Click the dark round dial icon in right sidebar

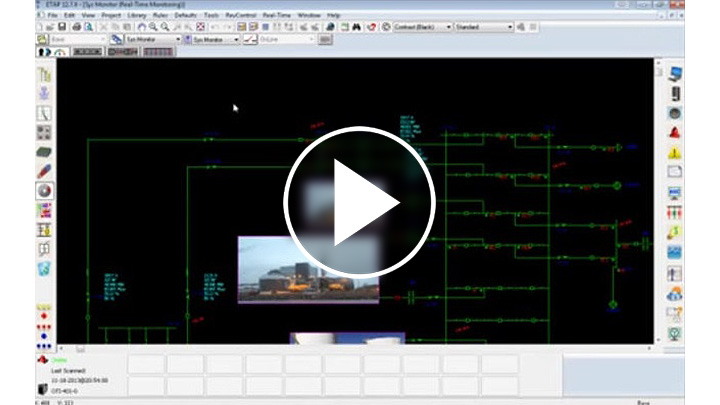tap(675, 113)
